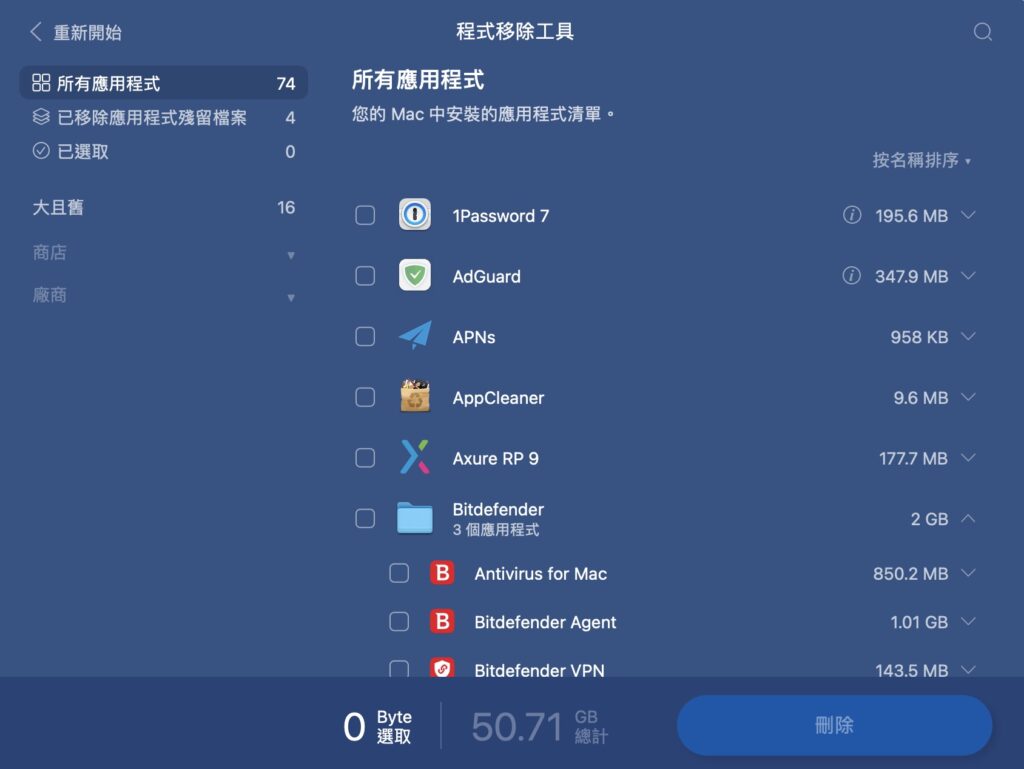Click the Bitdefender folder icon
The image size is (1024, 769).
415,518
